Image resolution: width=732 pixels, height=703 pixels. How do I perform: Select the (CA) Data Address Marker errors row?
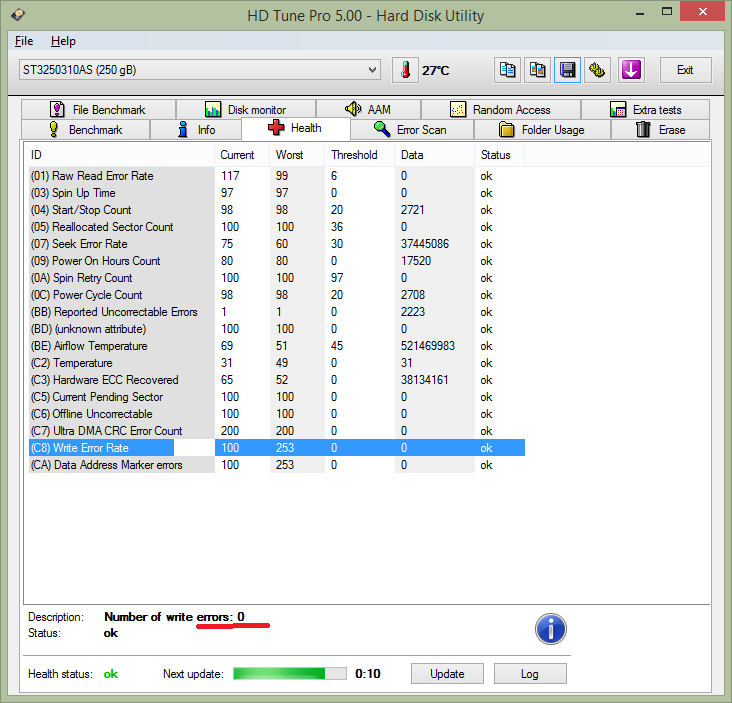click(x=276, y=465)
